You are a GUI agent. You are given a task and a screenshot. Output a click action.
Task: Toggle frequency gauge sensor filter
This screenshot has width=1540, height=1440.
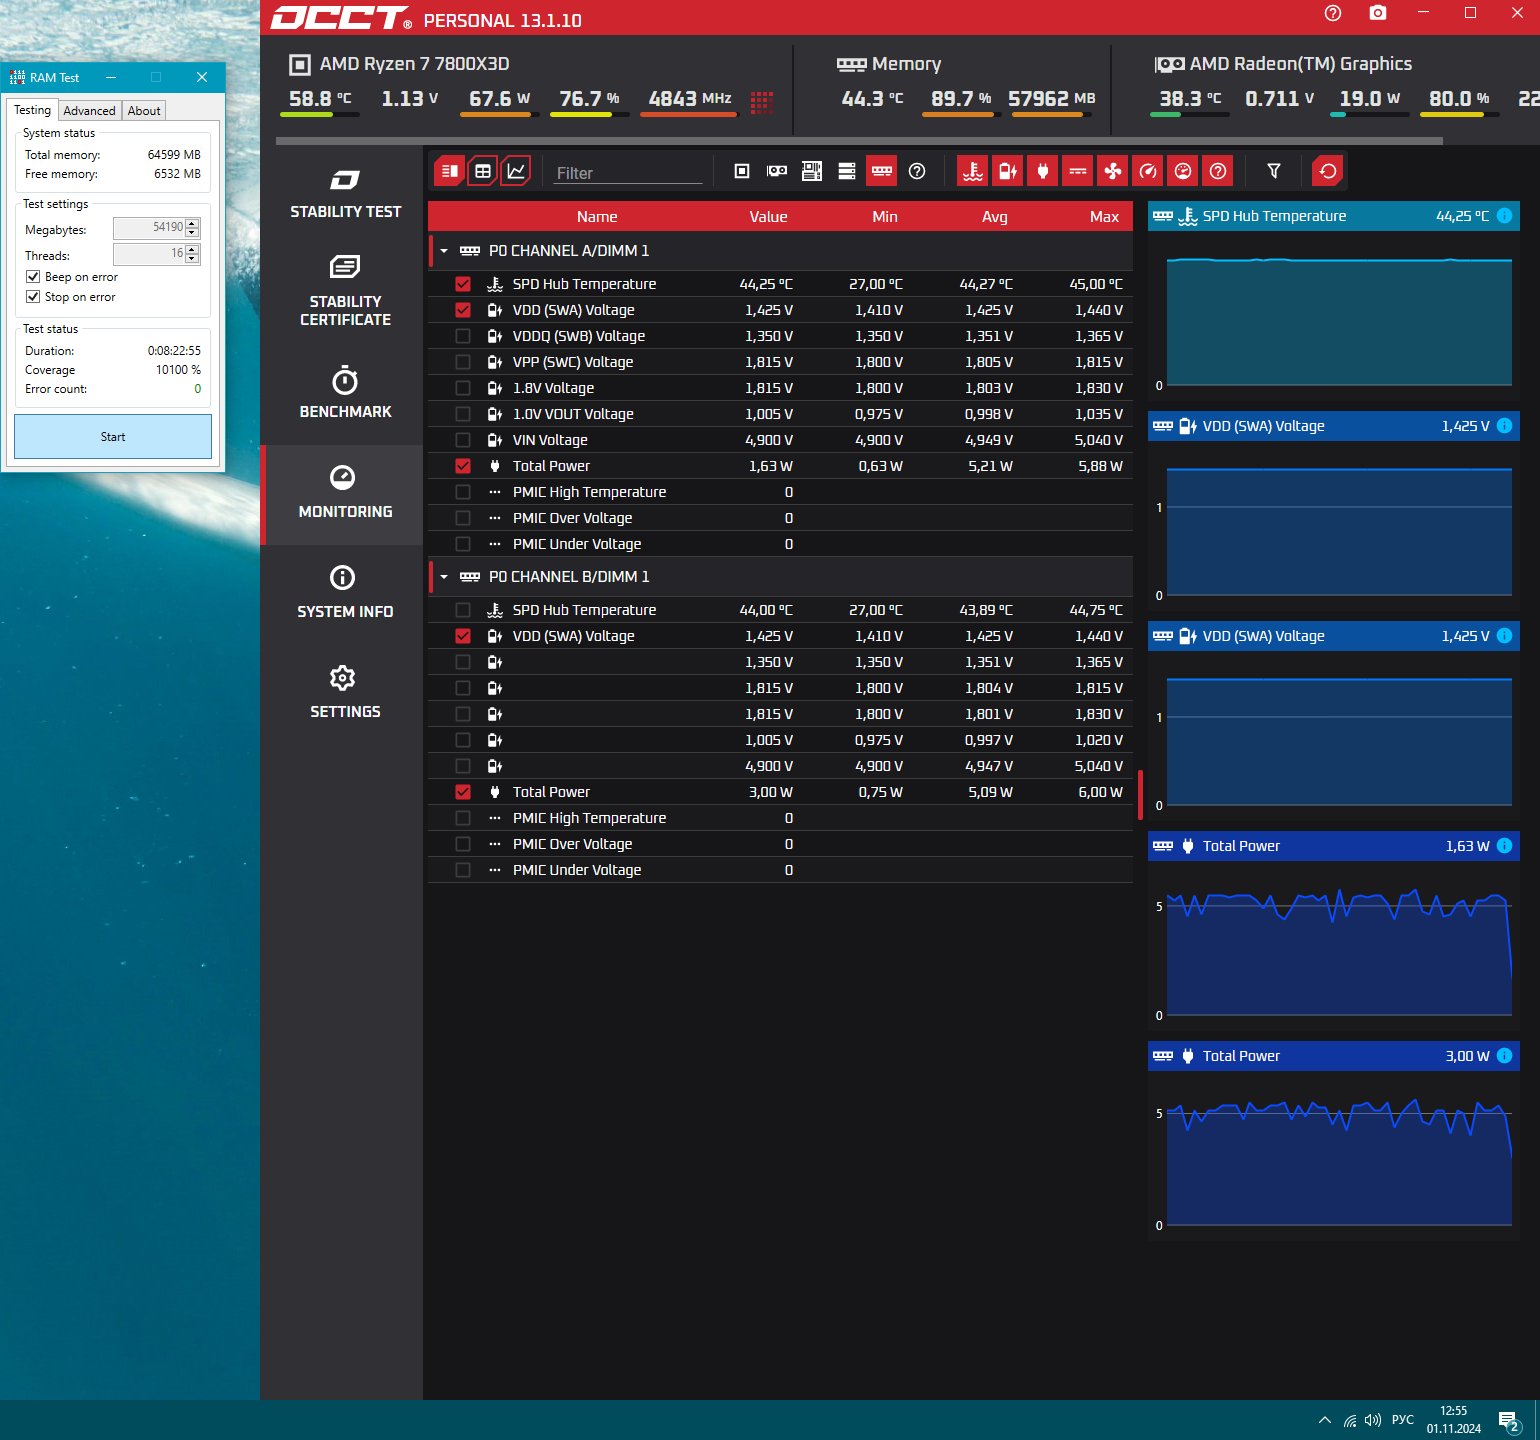point(1148,171)
